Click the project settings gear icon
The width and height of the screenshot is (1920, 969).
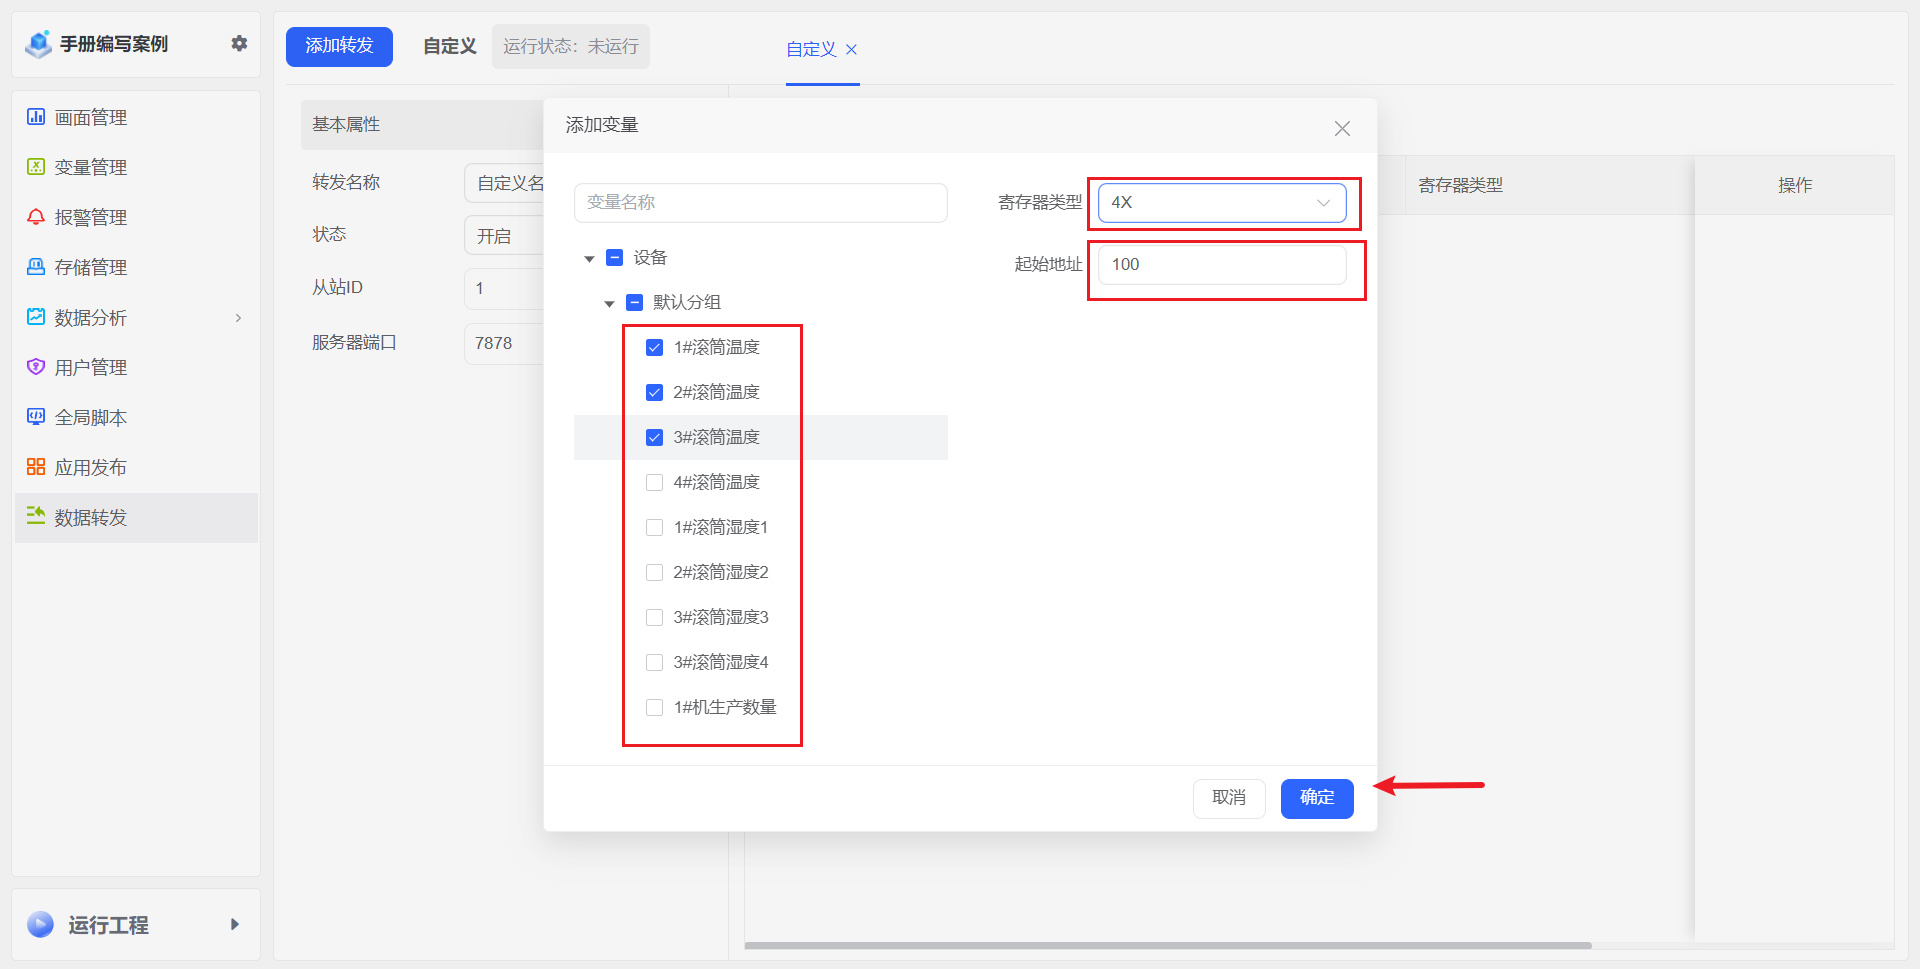239,43
